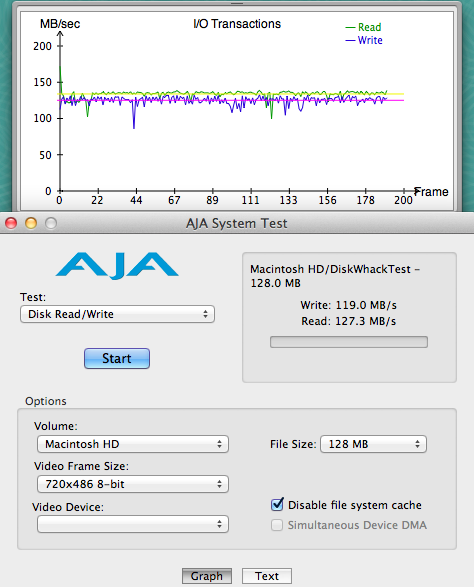
Task: Click the MB/sec axis label
Action: pos(60,24)
